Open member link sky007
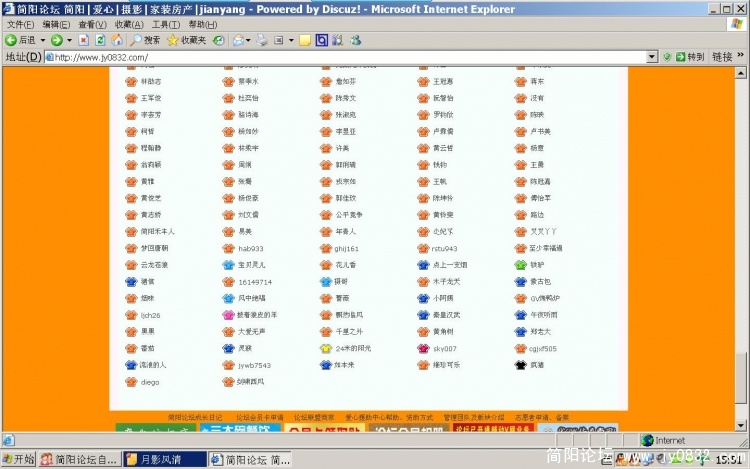Viewport: 750px width, 469px height. [445, 349]
